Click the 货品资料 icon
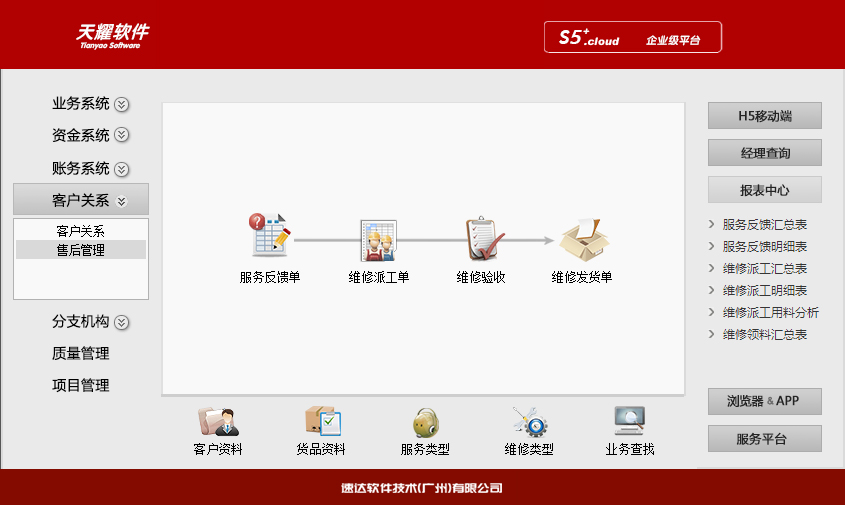 point(321,423)
